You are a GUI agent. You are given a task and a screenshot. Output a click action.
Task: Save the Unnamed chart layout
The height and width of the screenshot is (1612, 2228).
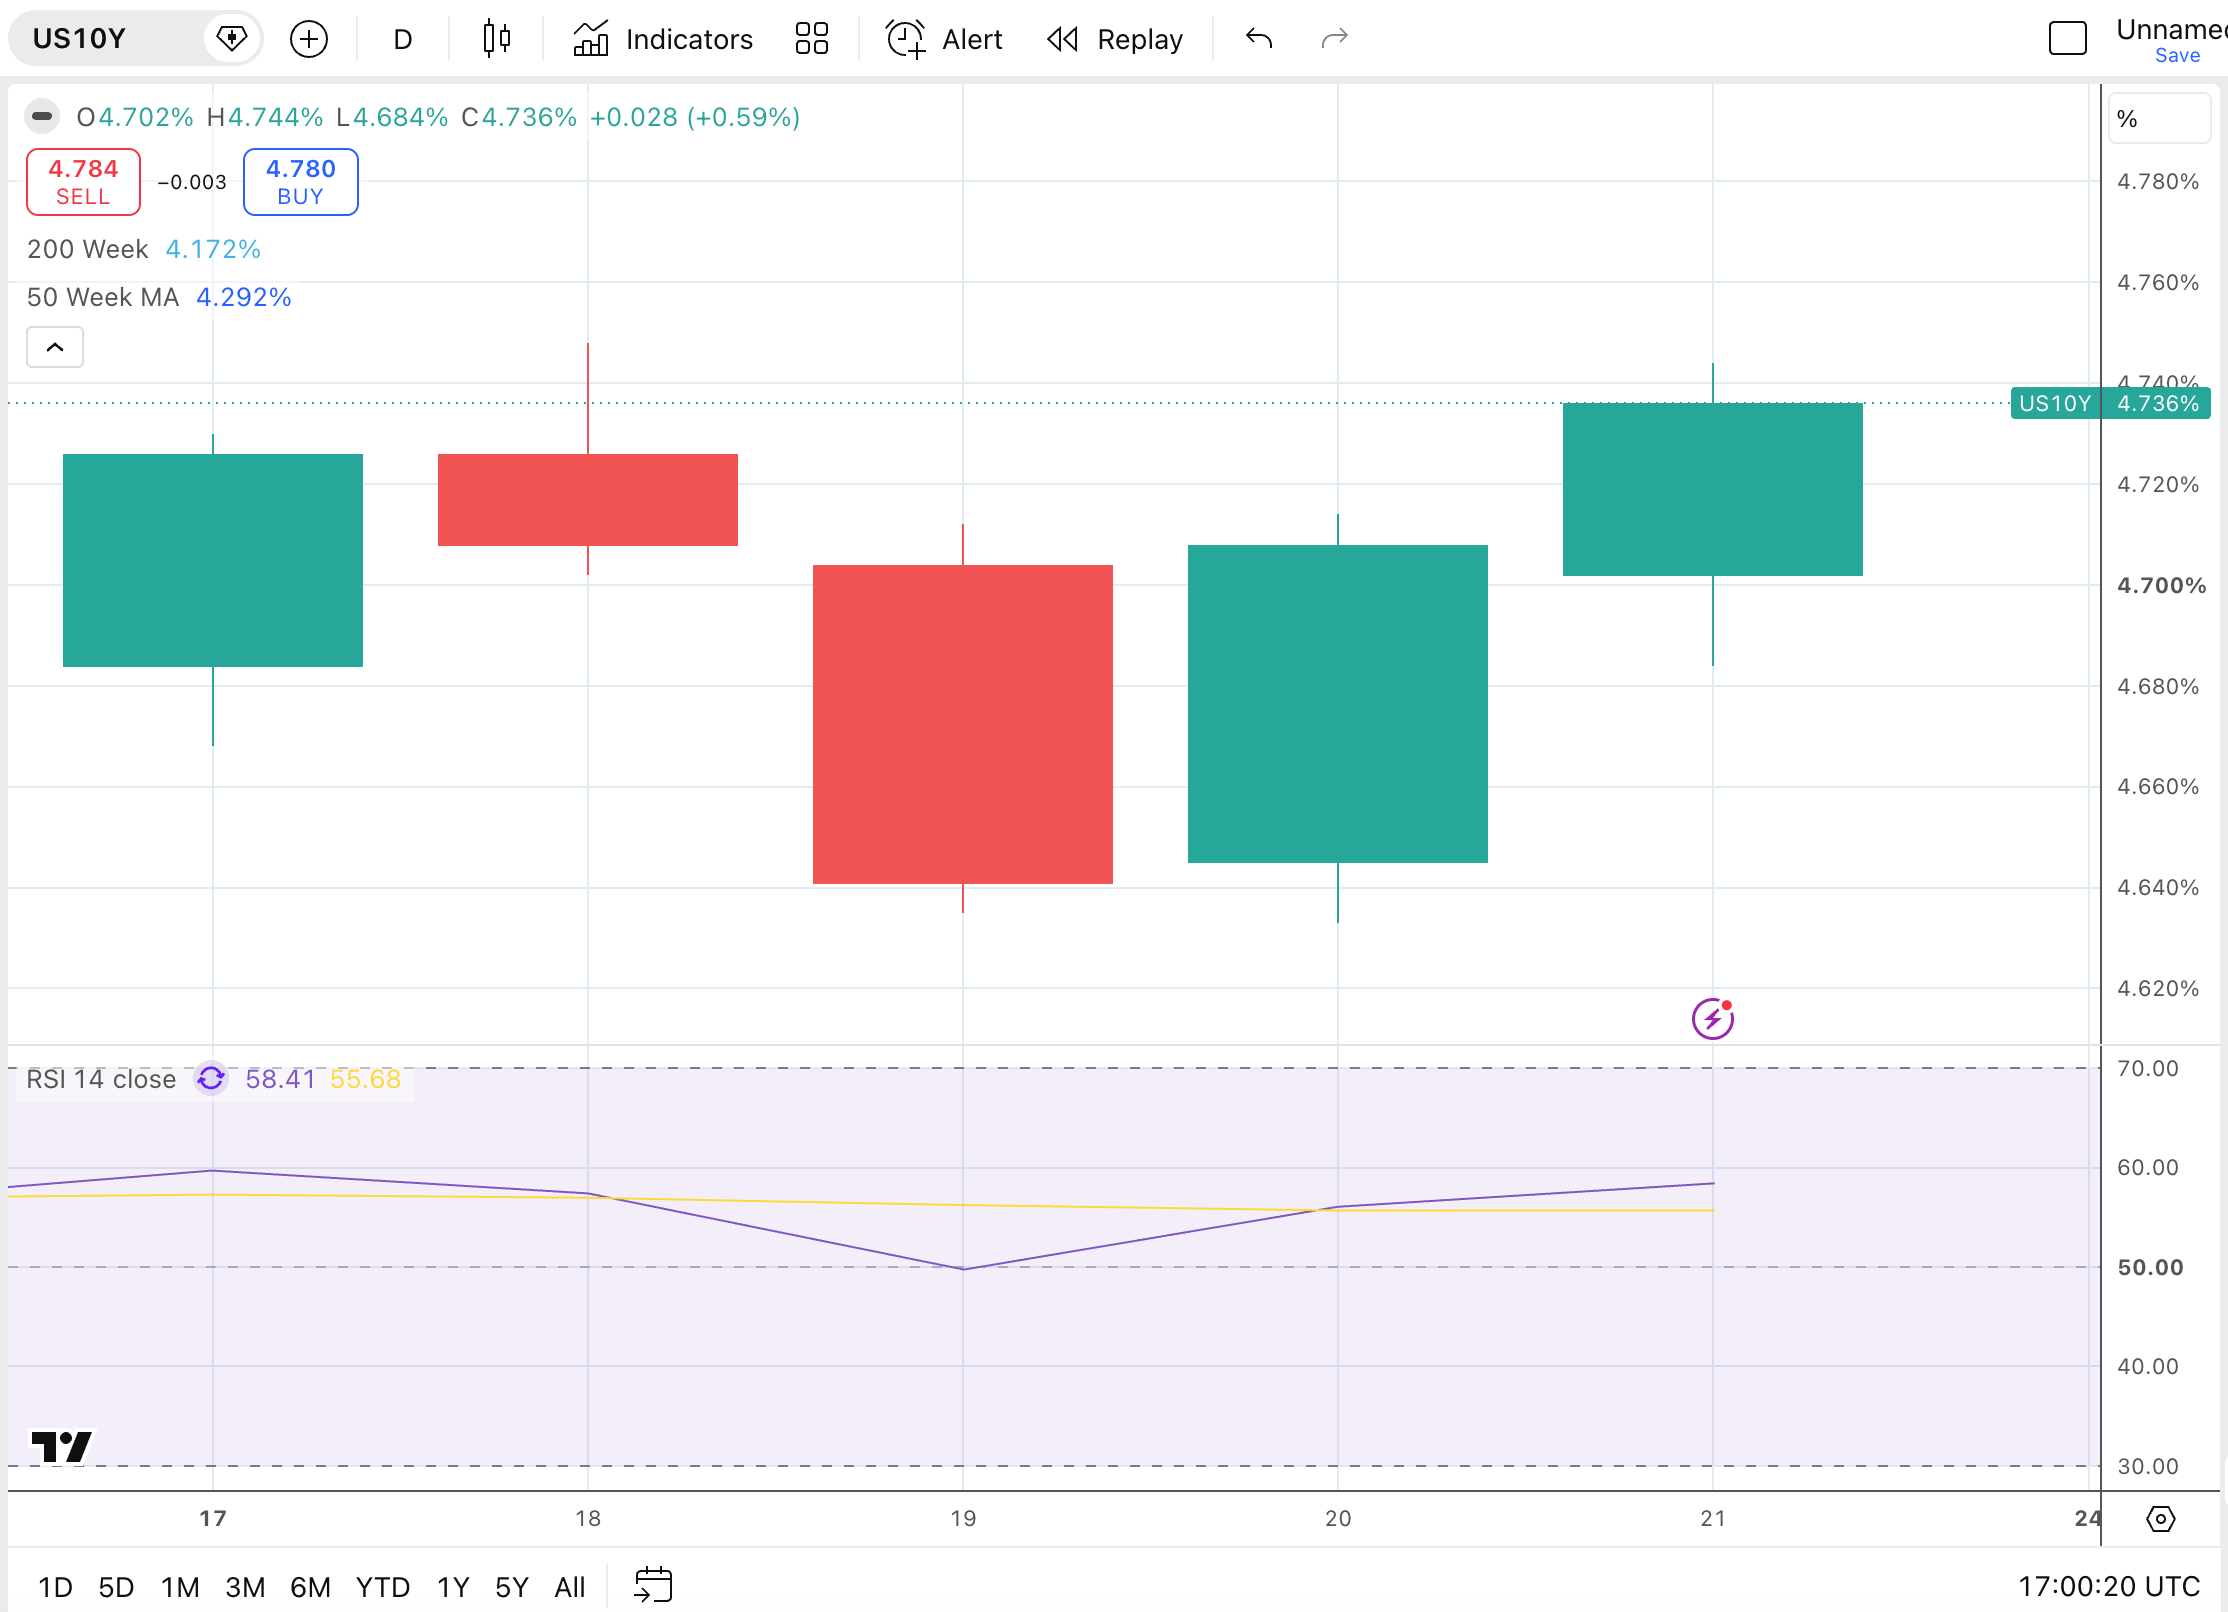click(x=2177, y=56)
